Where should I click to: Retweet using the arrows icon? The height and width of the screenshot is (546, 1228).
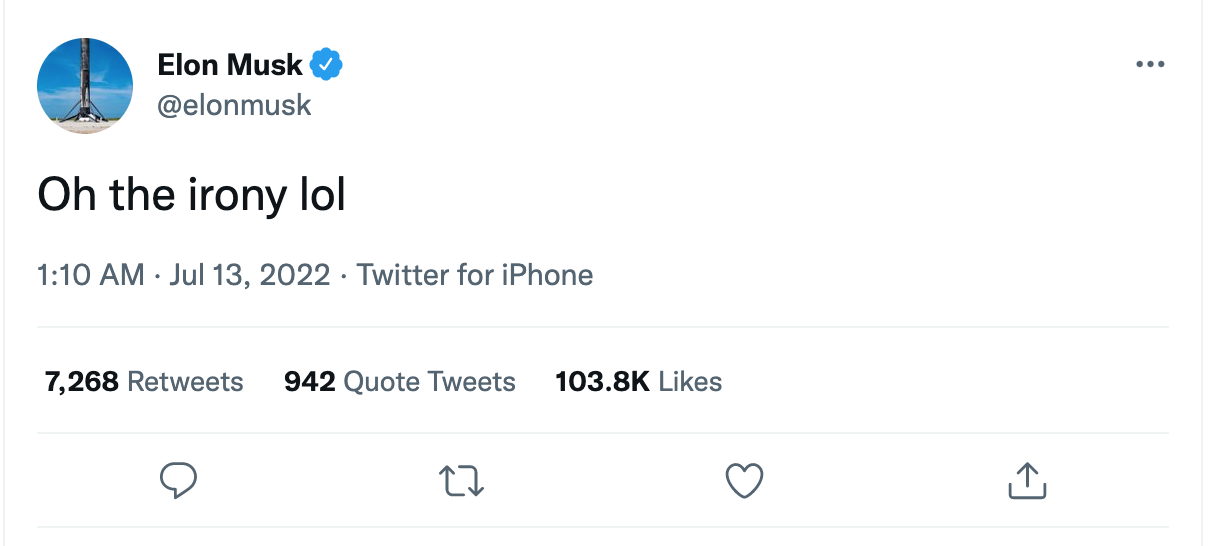(x=461, y=481)
